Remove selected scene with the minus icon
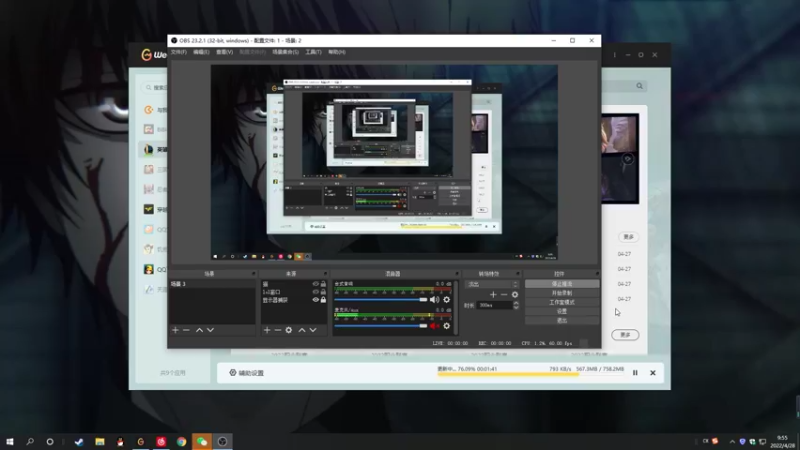The width and height of the screenshot is (800, 450). [186, 330]
